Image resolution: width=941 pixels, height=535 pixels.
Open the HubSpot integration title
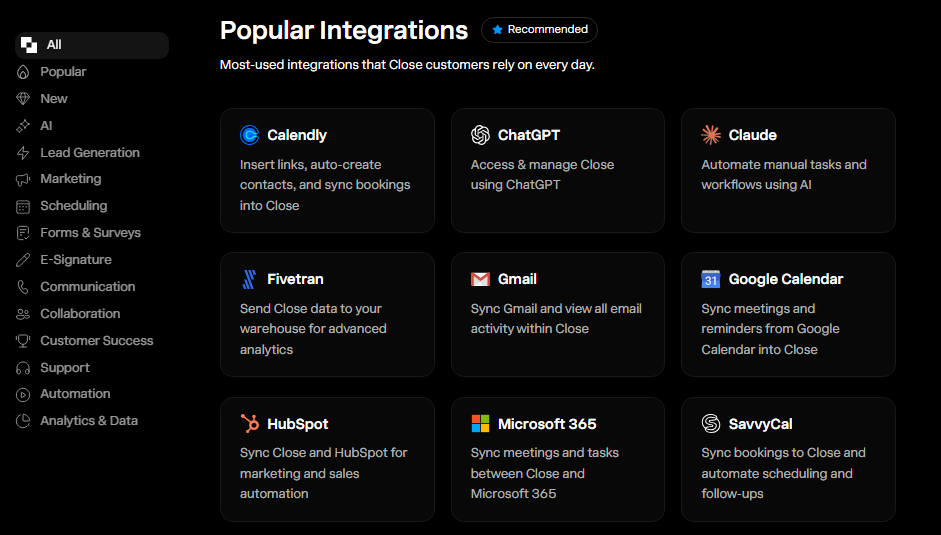tap(298, 424)
